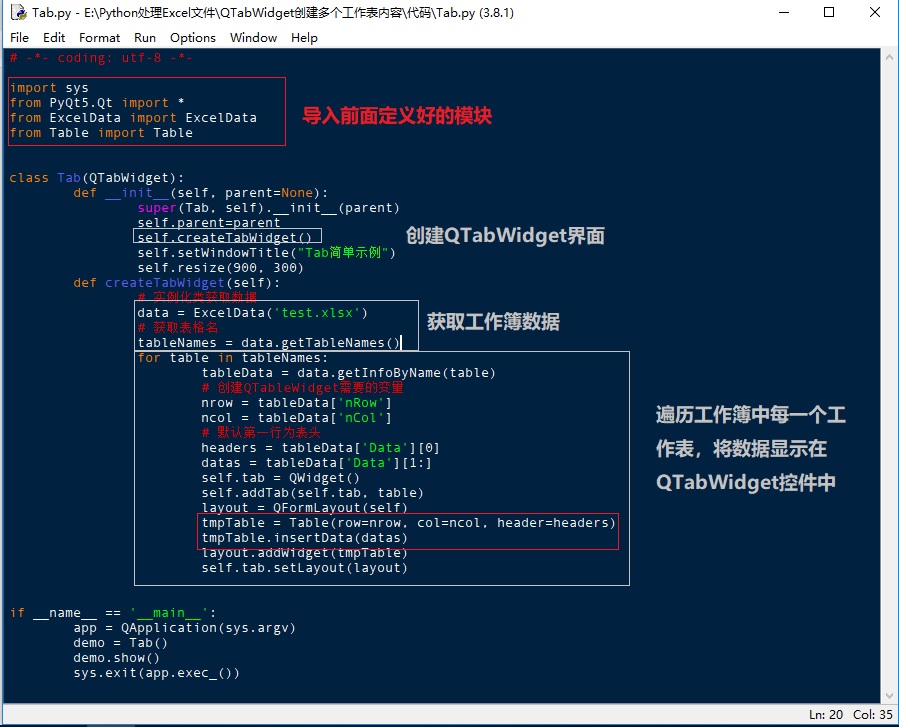This screenshot has width=899, height=727.
Task: Show the Window menu
Action: click(x=253, y=37)
